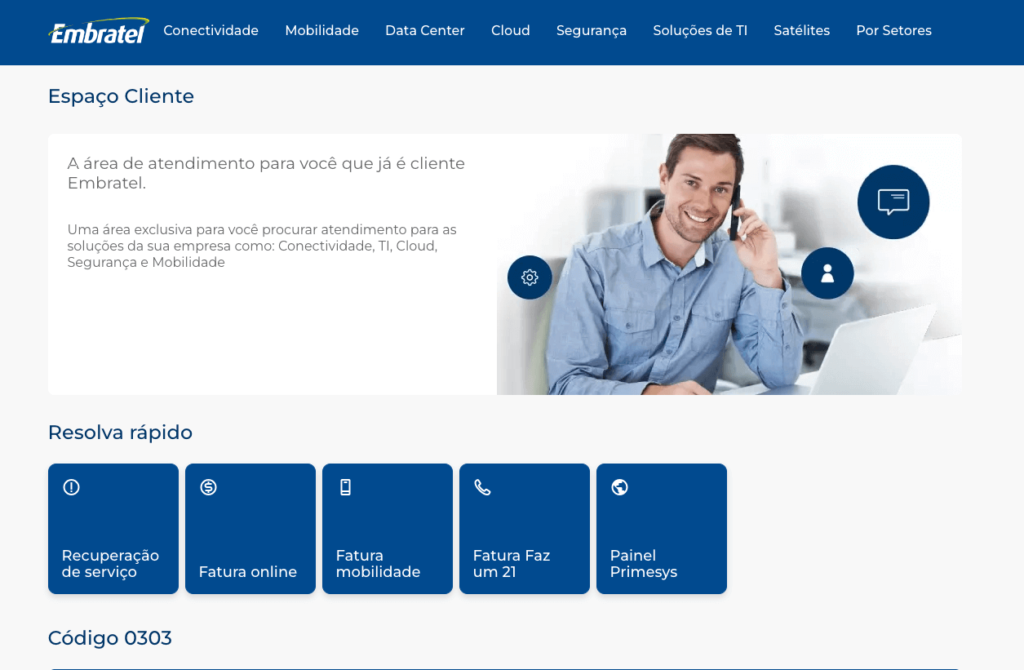Open the Por Setores navigation dropdown
The width and height of the screenshot is (1024, 670).
(893, 30)
